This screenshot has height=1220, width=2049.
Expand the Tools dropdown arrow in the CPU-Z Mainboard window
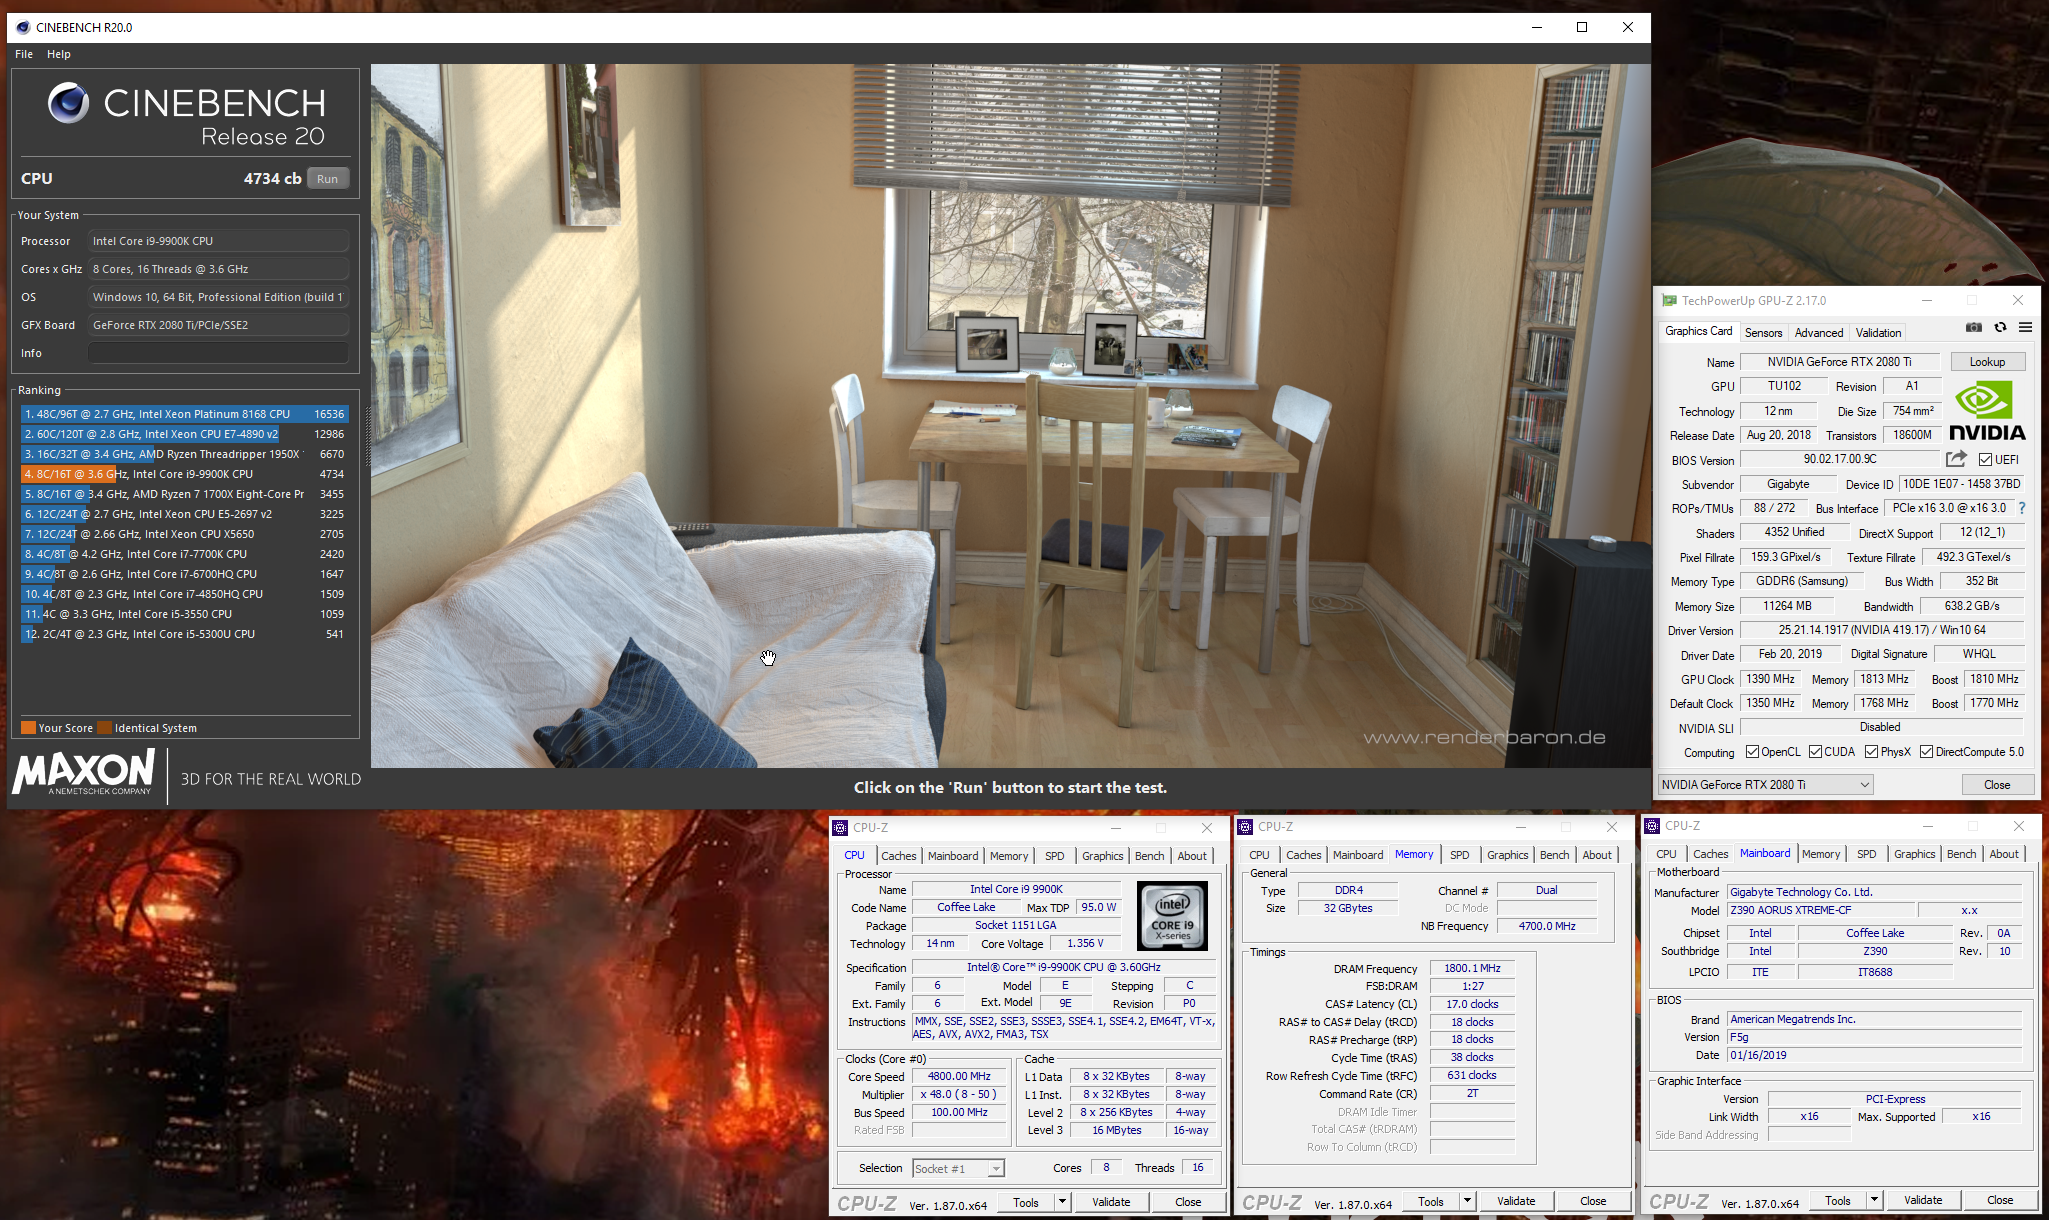pos(1874,1200)
